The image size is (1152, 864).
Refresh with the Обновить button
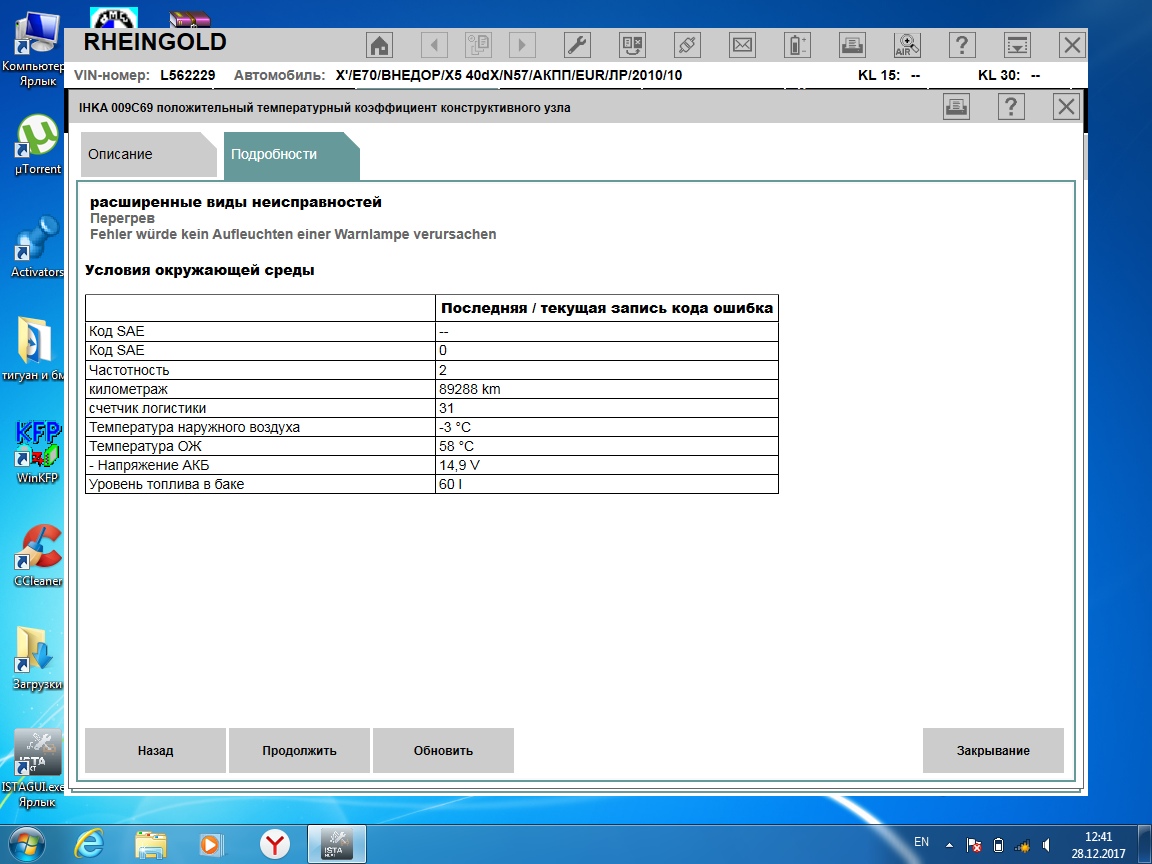[443, 750]
